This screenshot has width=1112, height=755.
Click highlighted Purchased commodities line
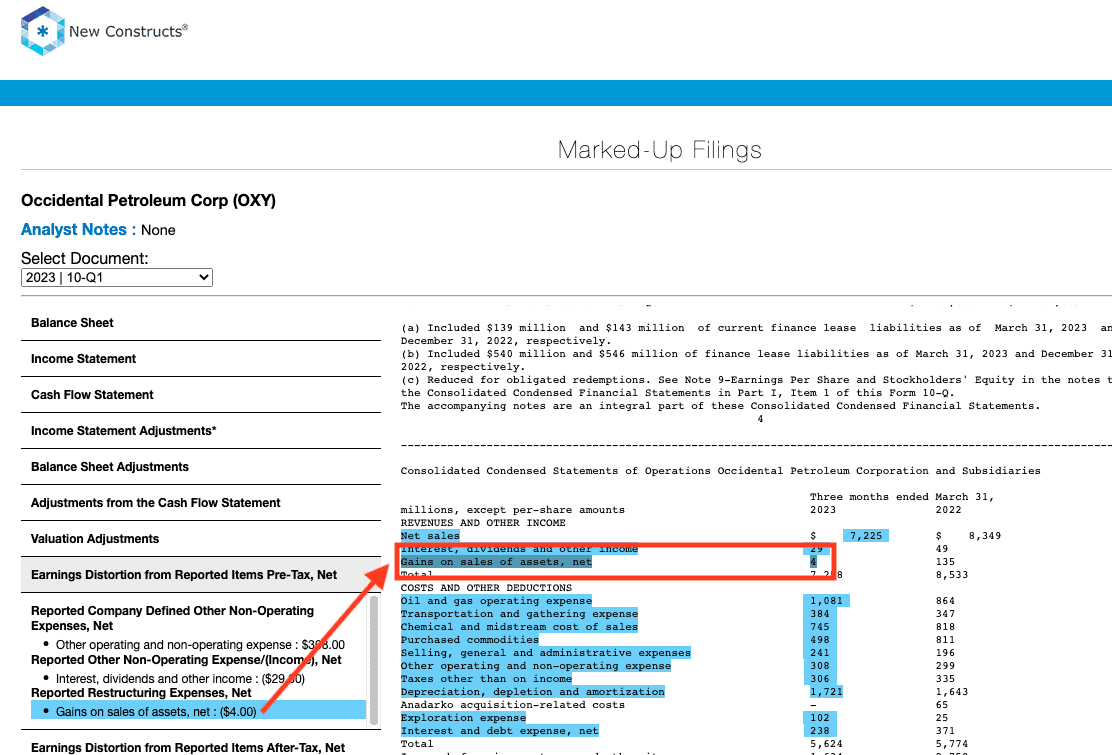tap(469, 640)
